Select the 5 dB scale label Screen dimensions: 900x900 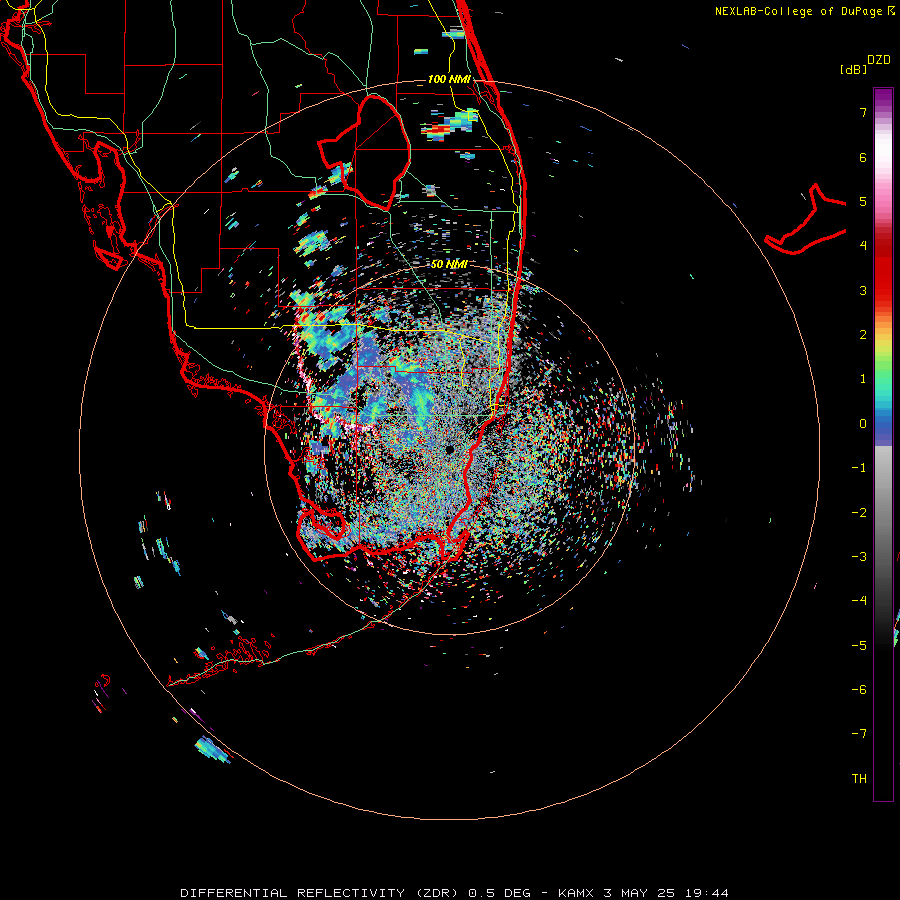(x=863, y=201)
